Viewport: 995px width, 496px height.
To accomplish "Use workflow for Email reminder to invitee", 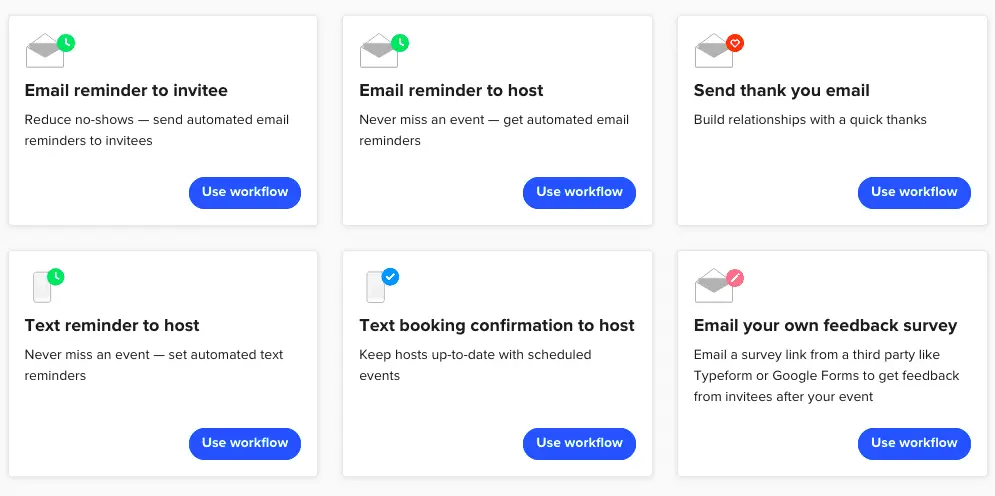I will click(245, 192).
